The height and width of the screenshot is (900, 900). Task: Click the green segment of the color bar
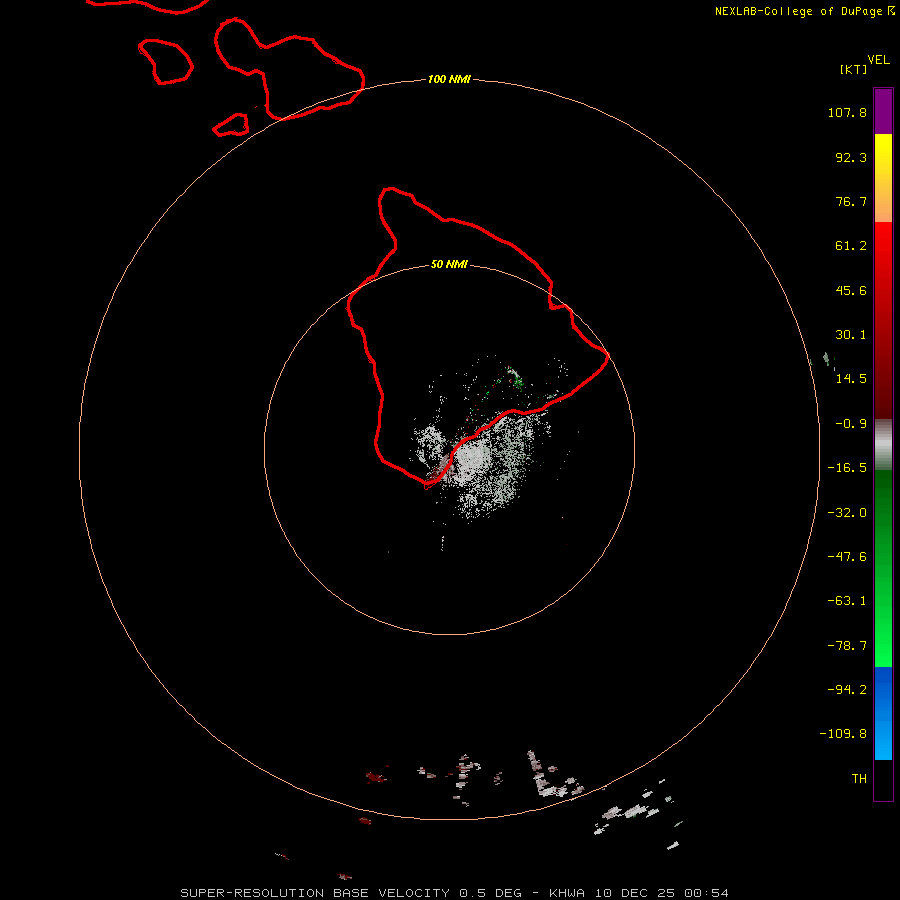883,568
